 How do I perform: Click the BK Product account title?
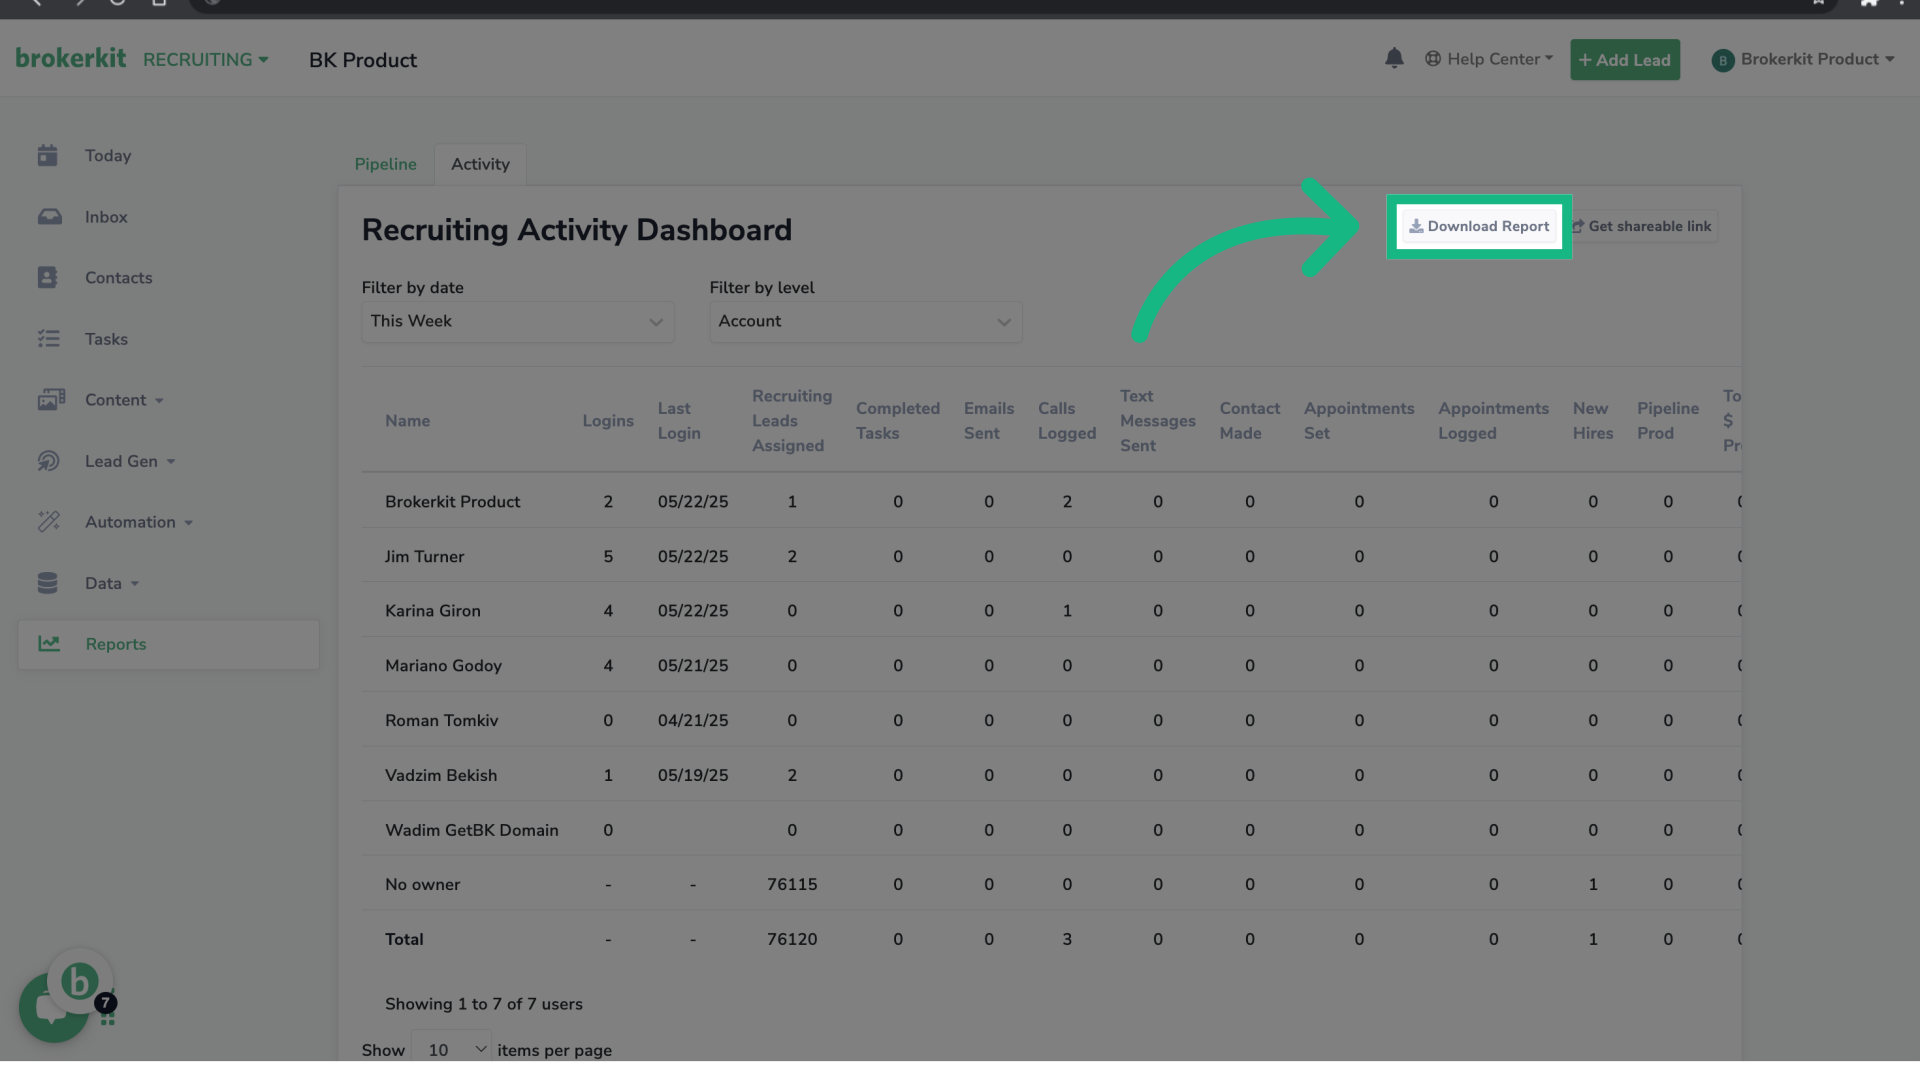click(363, 60)
